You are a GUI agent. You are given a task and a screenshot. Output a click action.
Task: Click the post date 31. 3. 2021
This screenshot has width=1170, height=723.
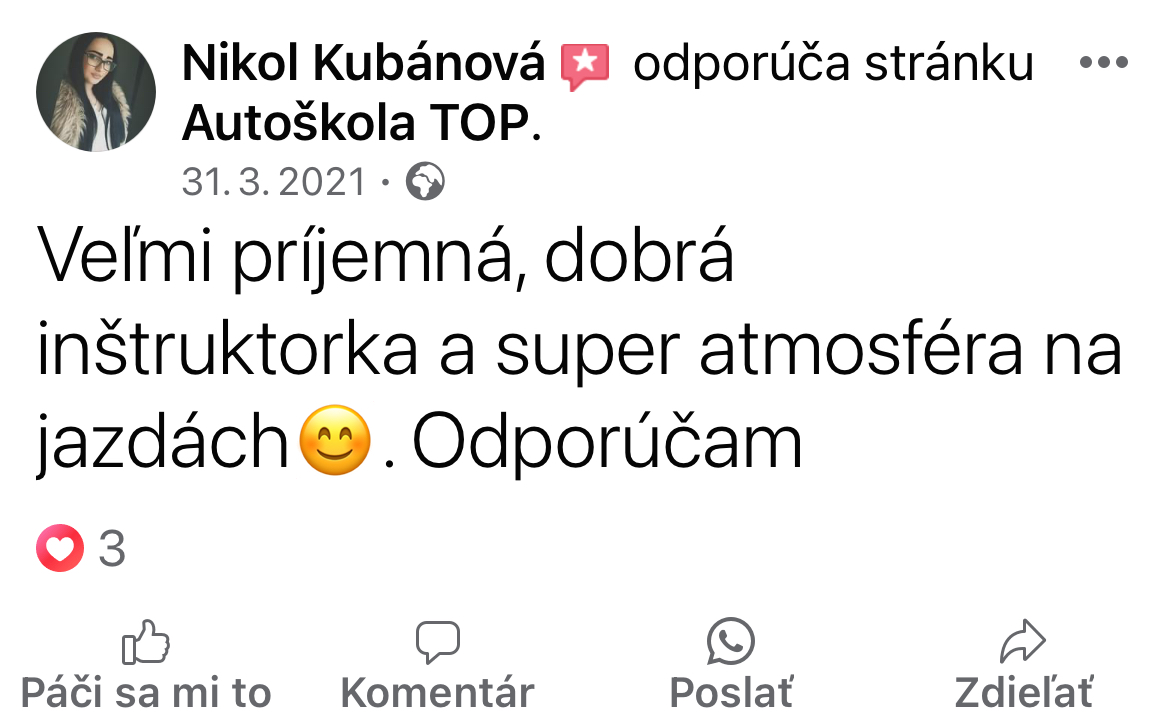pyautogui.click(x=274, y=182)
